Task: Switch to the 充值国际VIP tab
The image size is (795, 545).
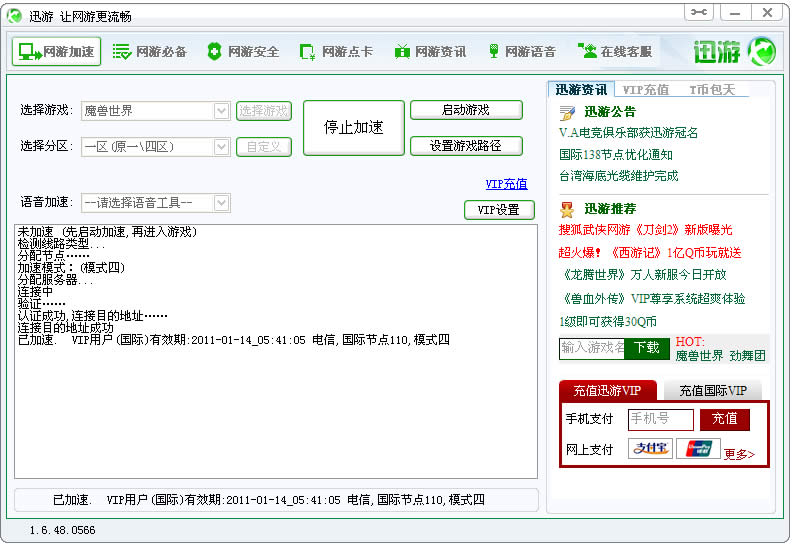Action: tap(713, 391)
